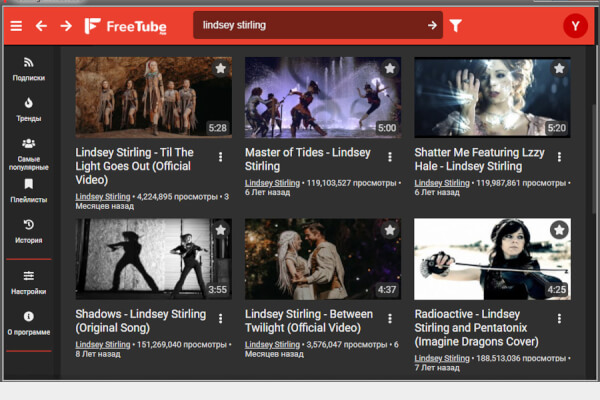Favorite Til The Light Goes Out video star

(x=220, y=69)
